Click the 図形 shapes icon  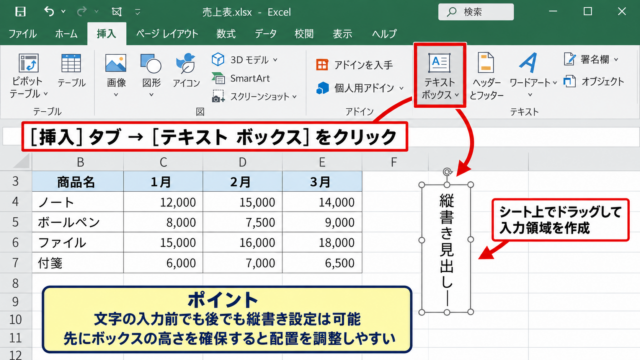click(x=151, y=63)
